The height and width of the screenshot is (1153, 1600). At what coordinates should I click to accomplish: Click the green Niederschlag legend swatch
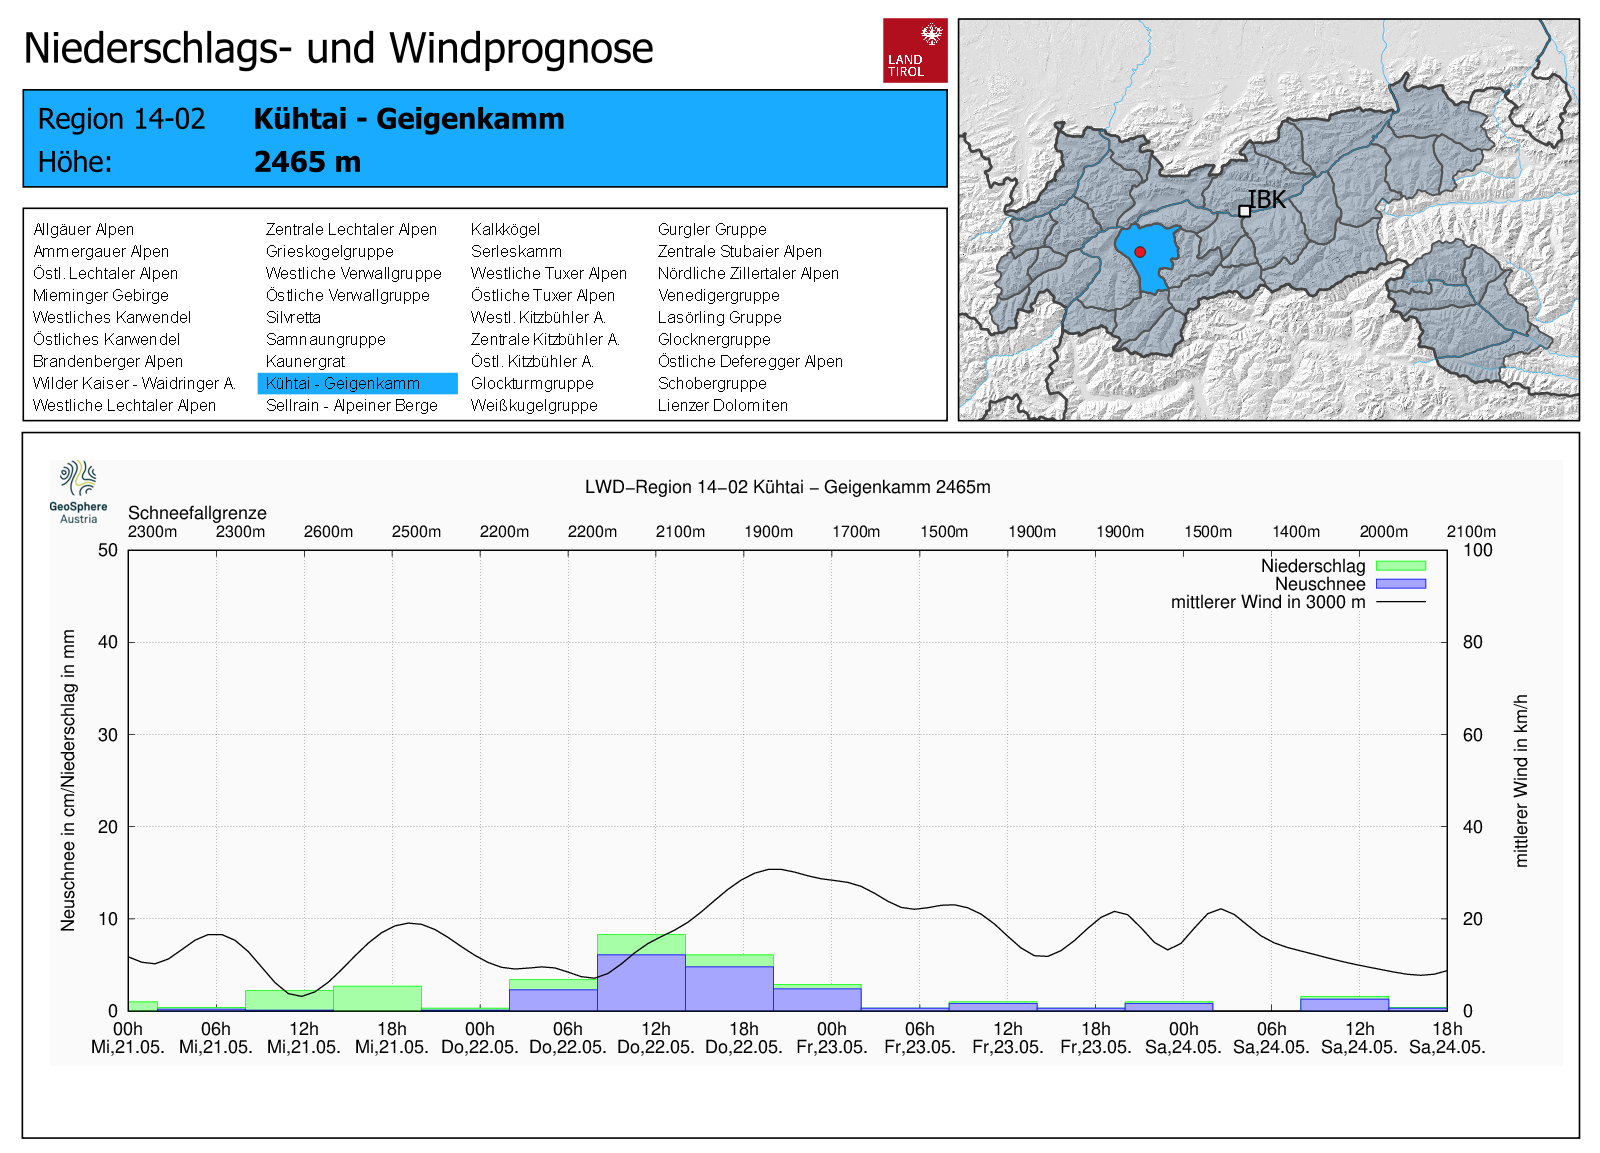click(1400, 566)
